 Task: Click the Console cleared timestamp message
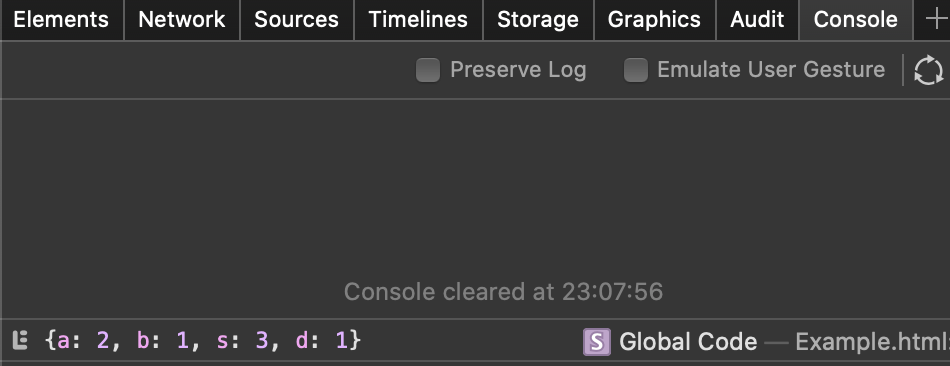(x=503, y=292)
